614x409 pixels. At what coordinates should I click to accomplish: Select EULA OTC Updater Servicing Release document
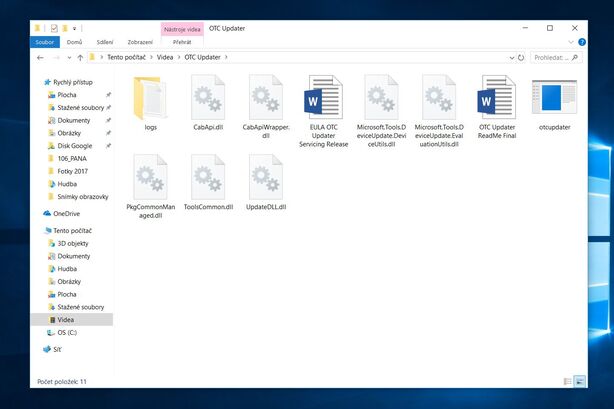click(x=323, y=111)
